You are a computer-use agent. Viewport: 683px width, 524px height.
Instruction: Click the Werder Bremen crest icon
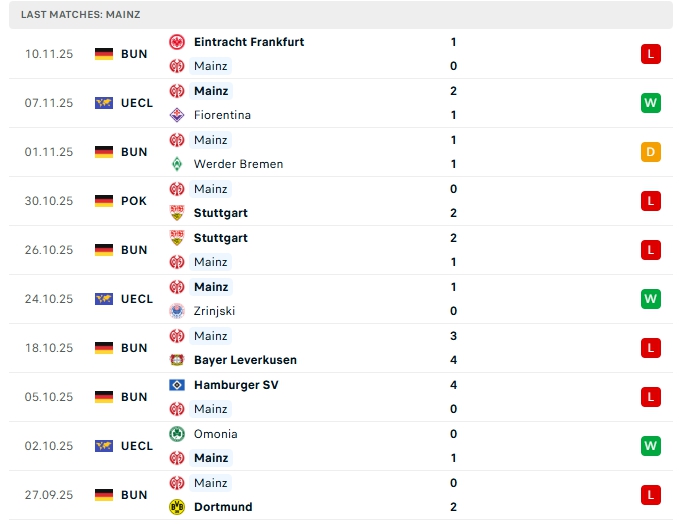177,164
